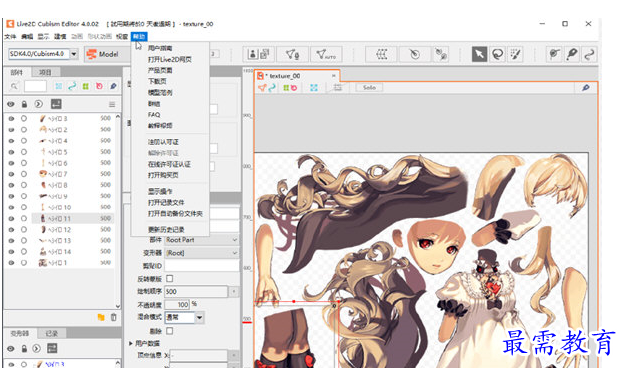Select the arrow selection tool
This screenshot has width=624, height=374.
(x=479, y=54)
